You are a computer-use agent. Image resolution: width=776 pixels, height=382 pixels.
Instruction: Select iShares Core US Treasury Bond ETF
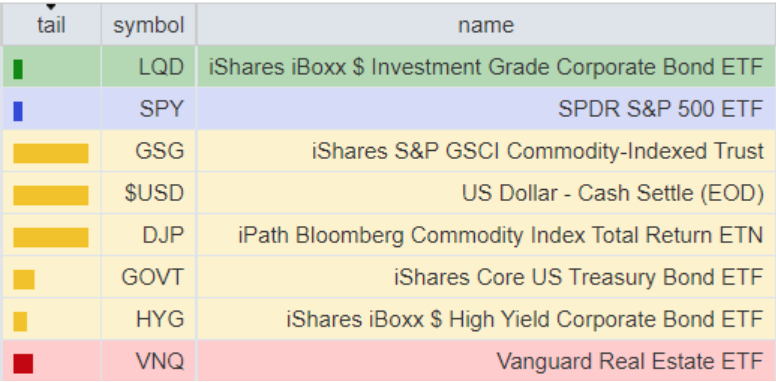point(578,277)
